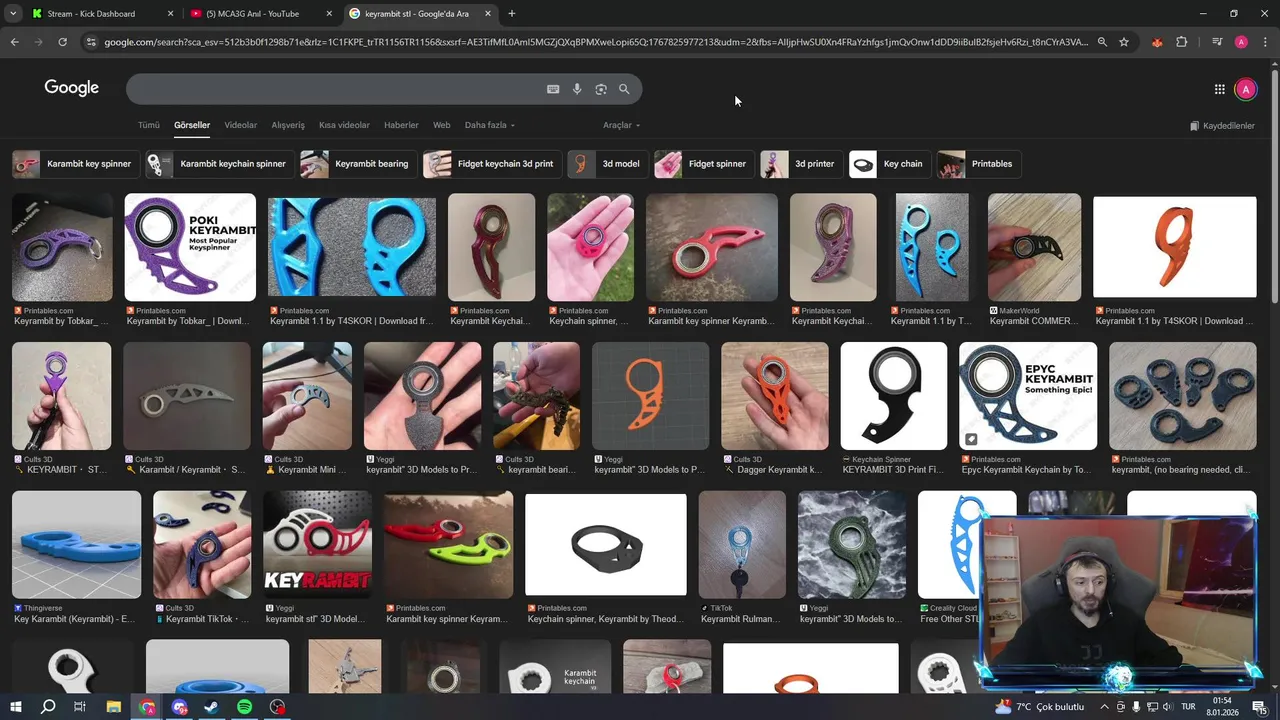Open the zoom magnifier in address bar
The width and height of the screenshot is (1280, 720).
[x=1102, y=42]
